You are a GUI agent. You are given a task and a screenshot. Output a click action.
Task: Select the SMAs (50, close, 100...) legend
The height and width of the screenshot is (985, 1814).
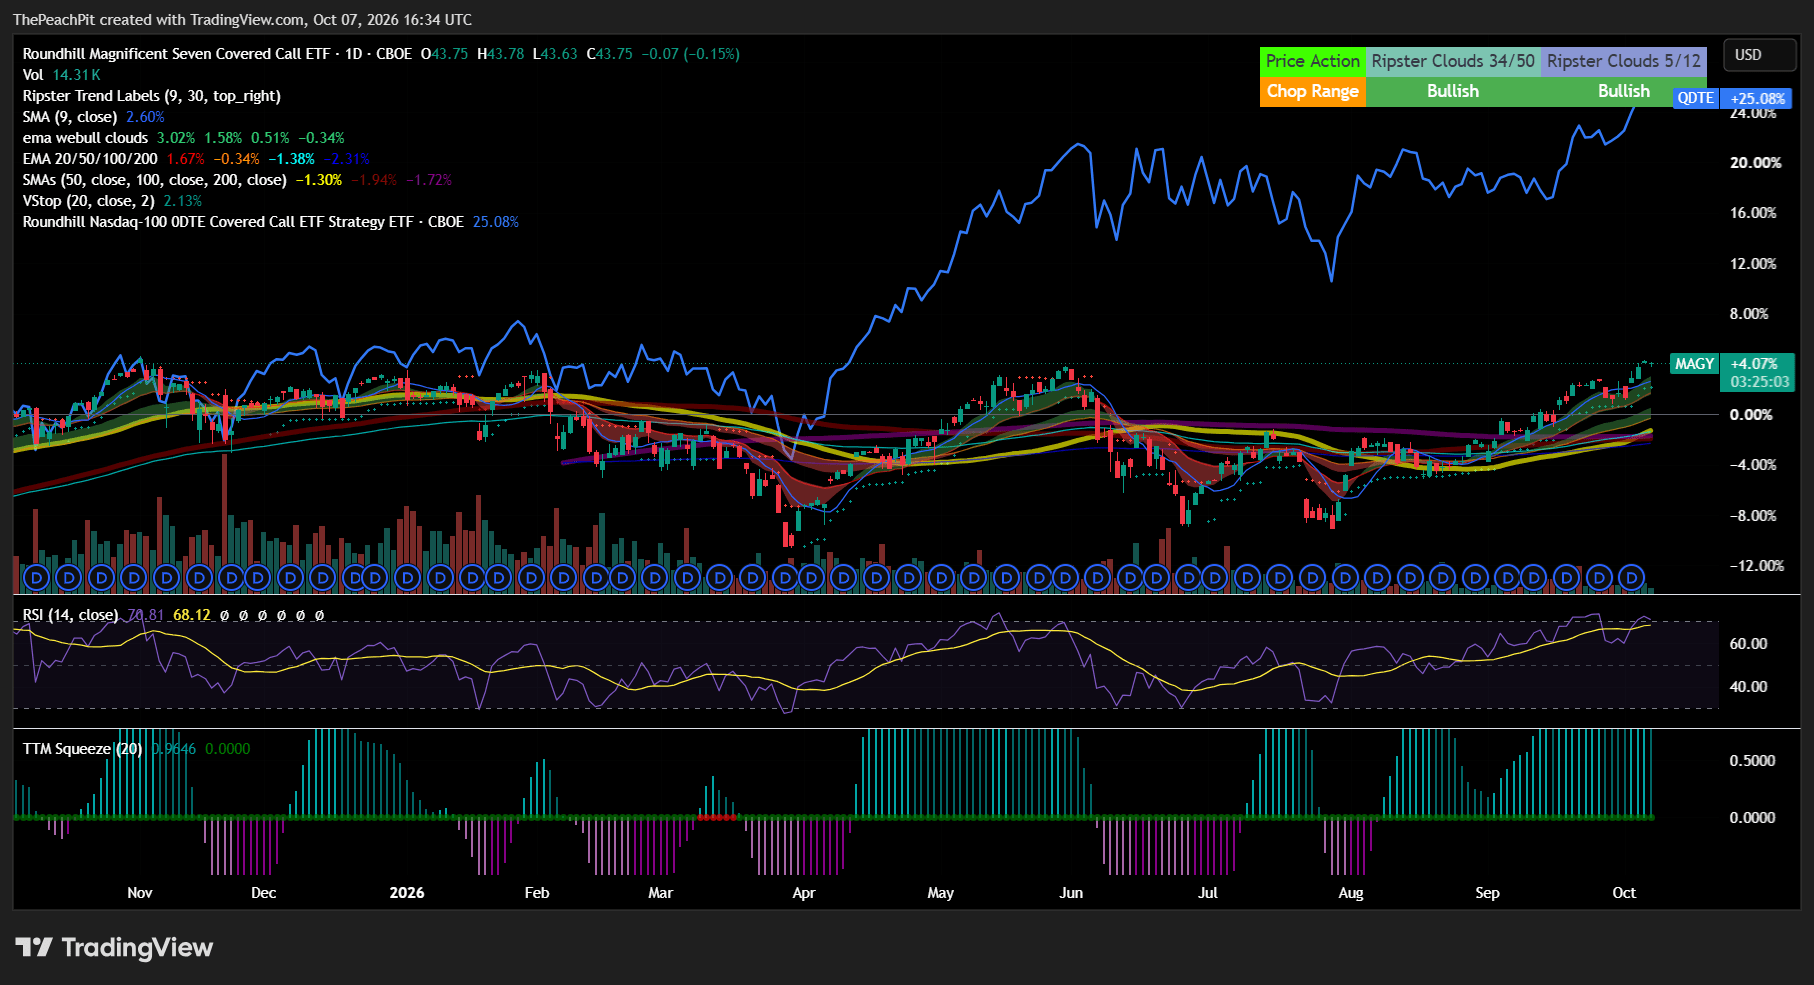point(237,180)
